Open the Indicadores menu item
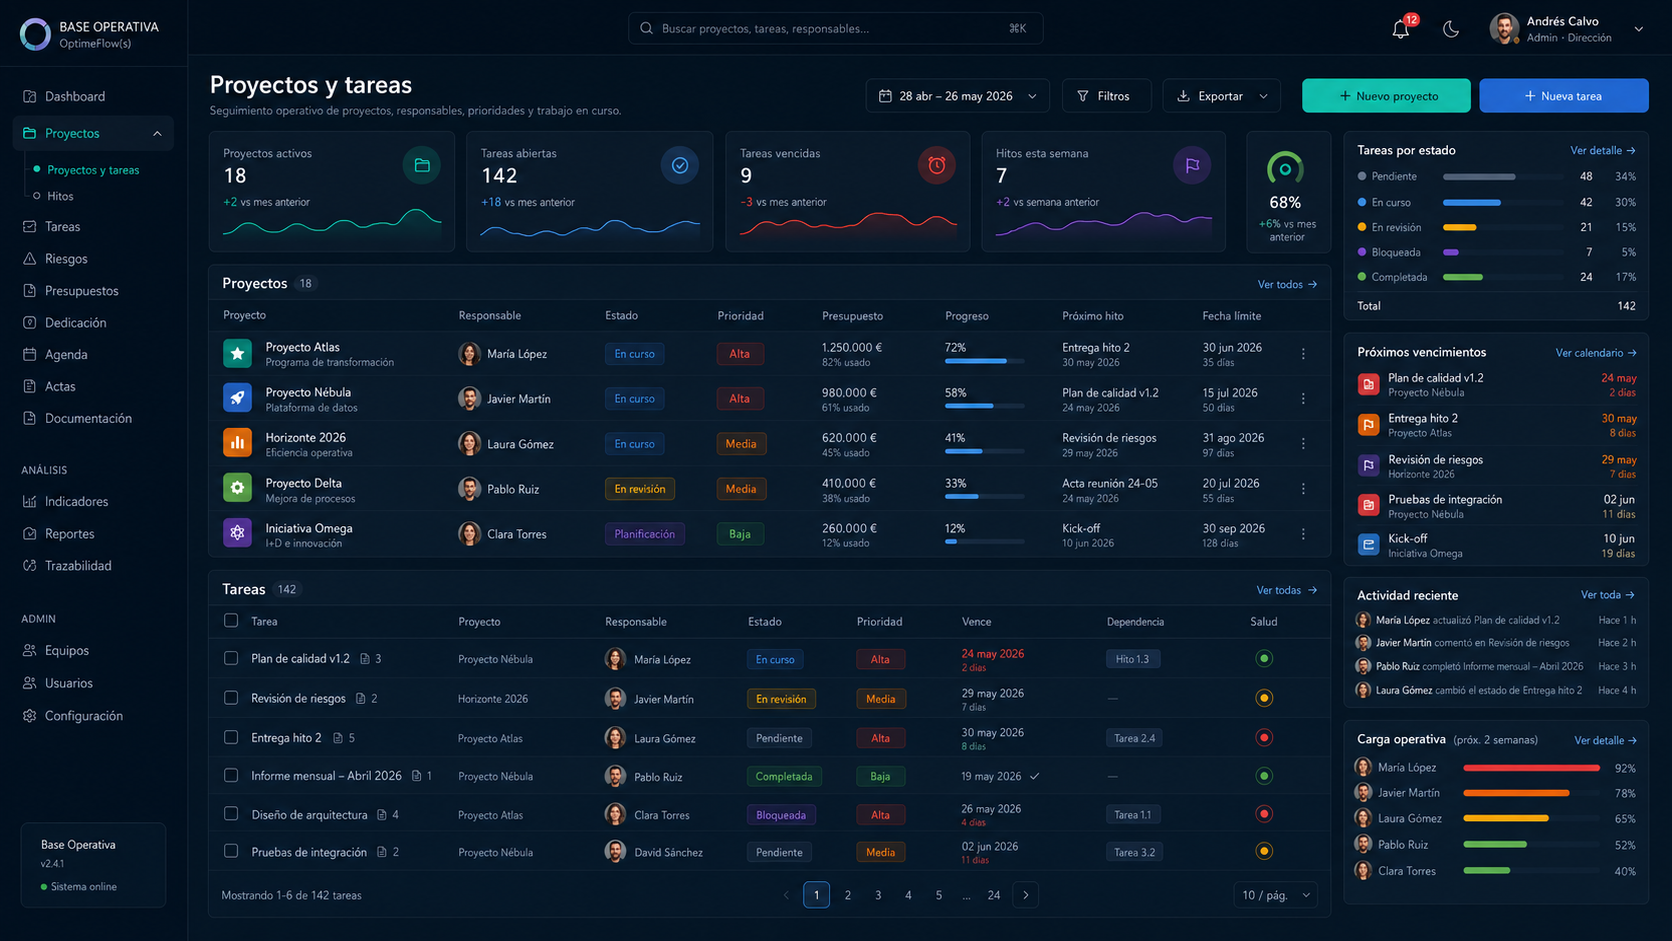 click(x=76, y=502)
